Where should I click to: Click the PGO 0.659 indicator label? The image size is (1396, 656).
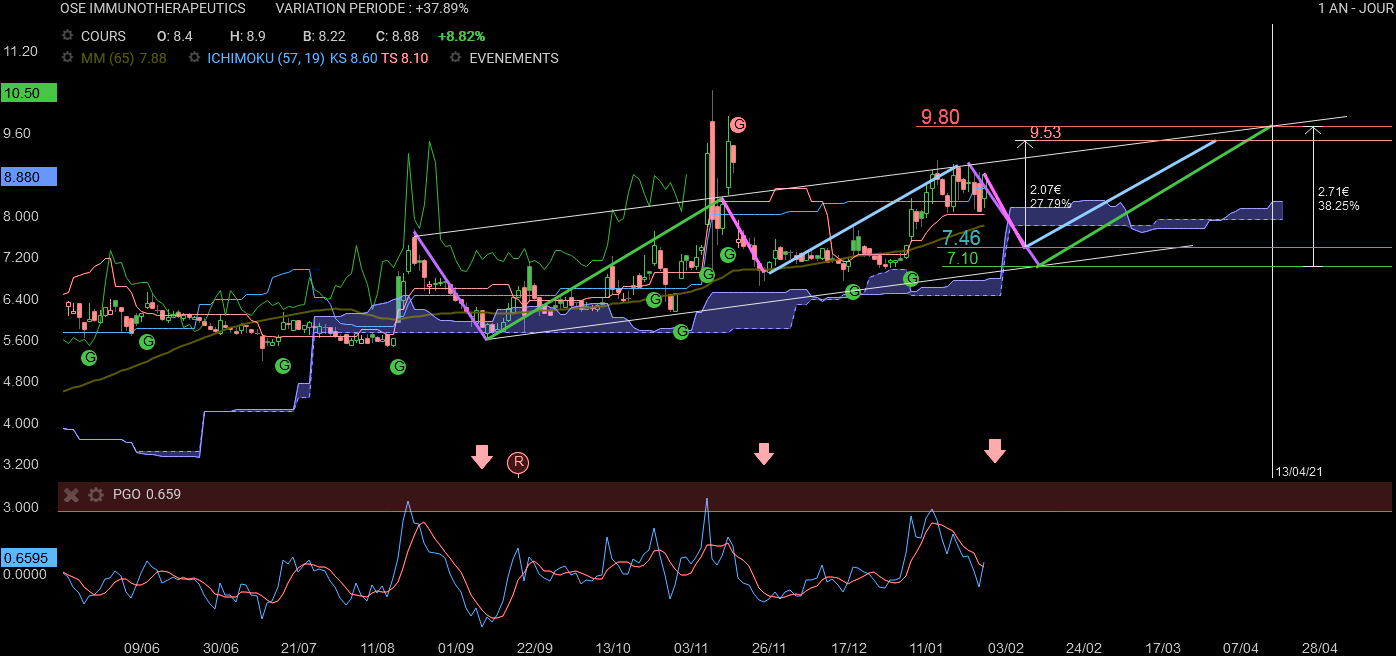point(147,494)
